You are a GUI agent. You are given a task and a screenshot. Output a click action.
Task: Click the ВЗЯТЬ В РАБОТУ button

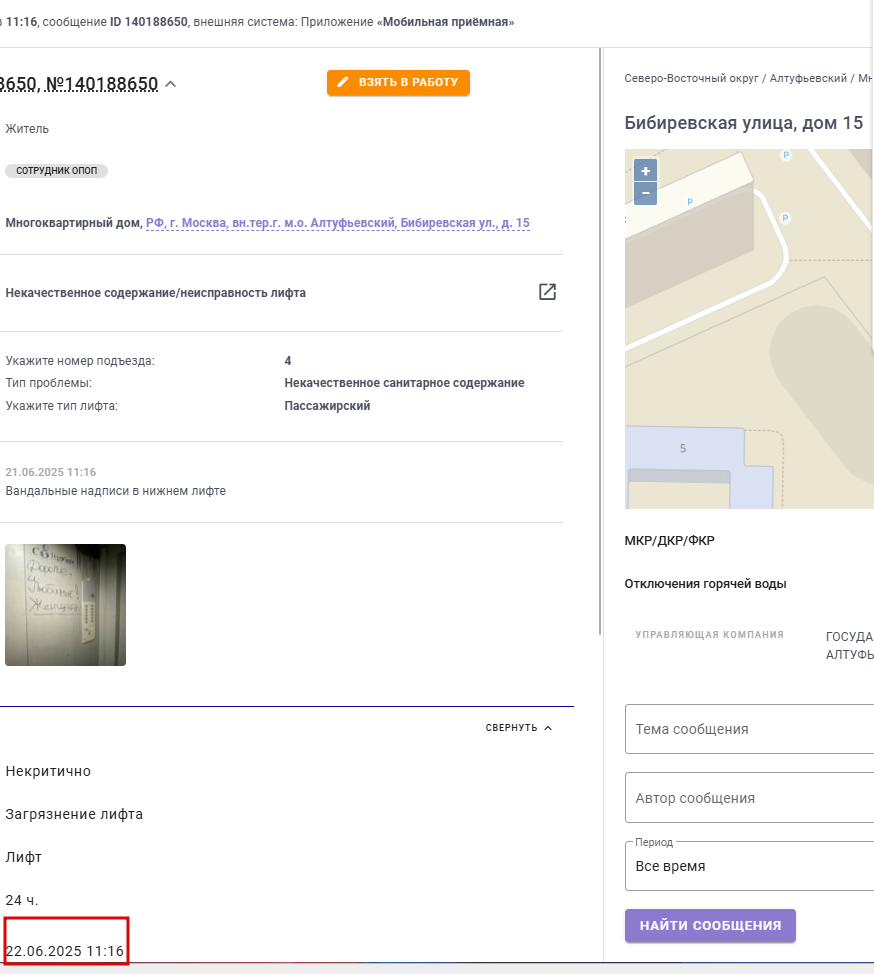[x=398, y=83]
